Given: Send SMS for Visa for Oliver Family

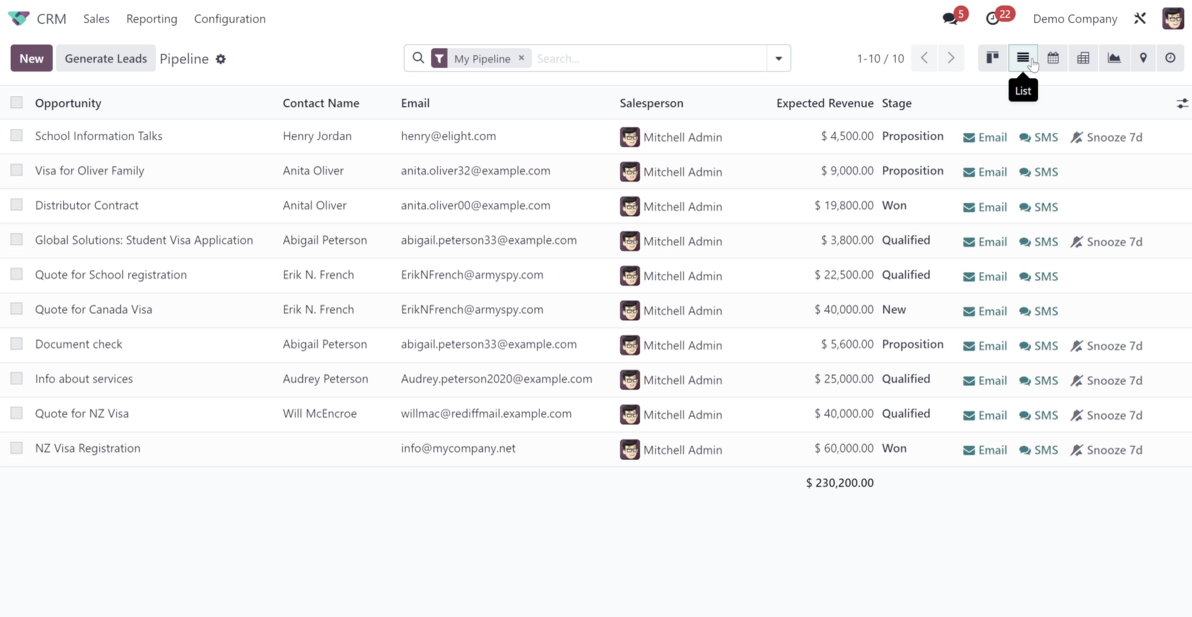Looking at the screenshot, I should (x=1038, y=172).
